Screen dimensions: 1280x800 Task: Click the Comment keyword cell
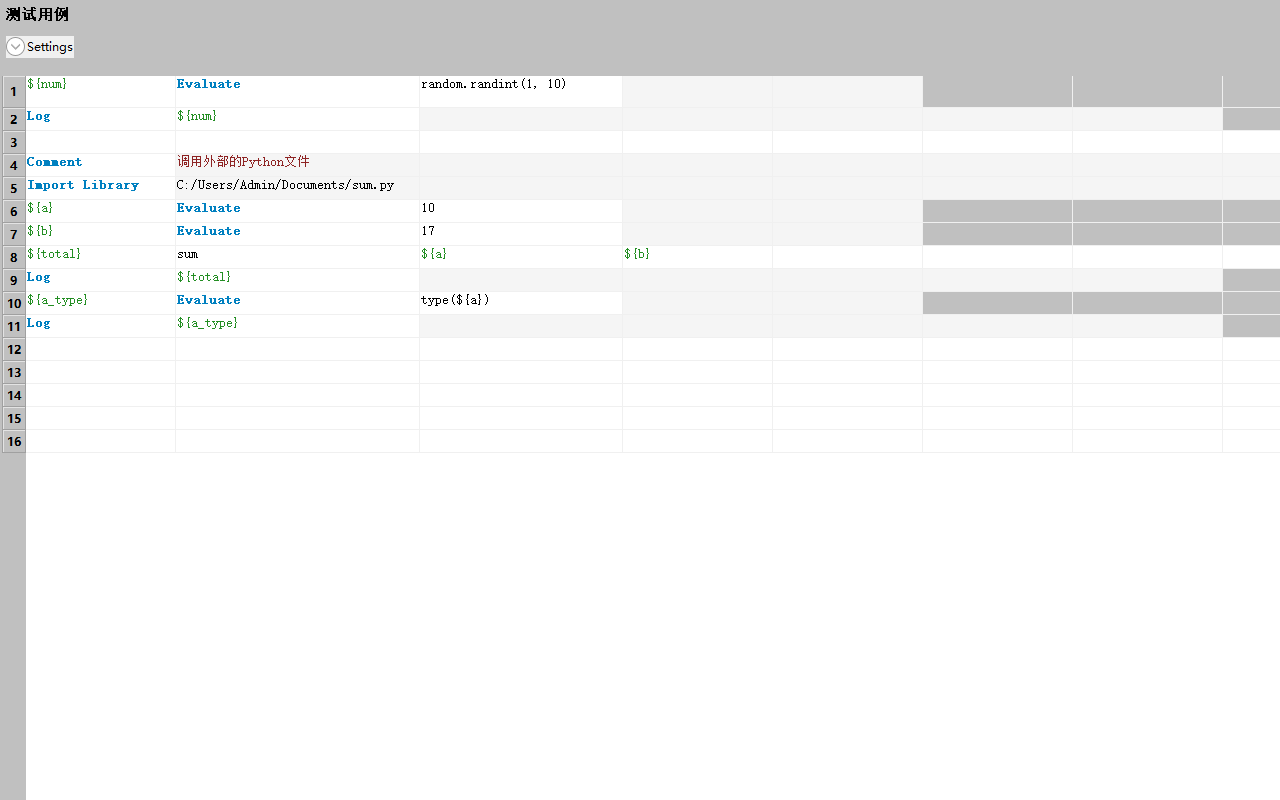[100, 165]
